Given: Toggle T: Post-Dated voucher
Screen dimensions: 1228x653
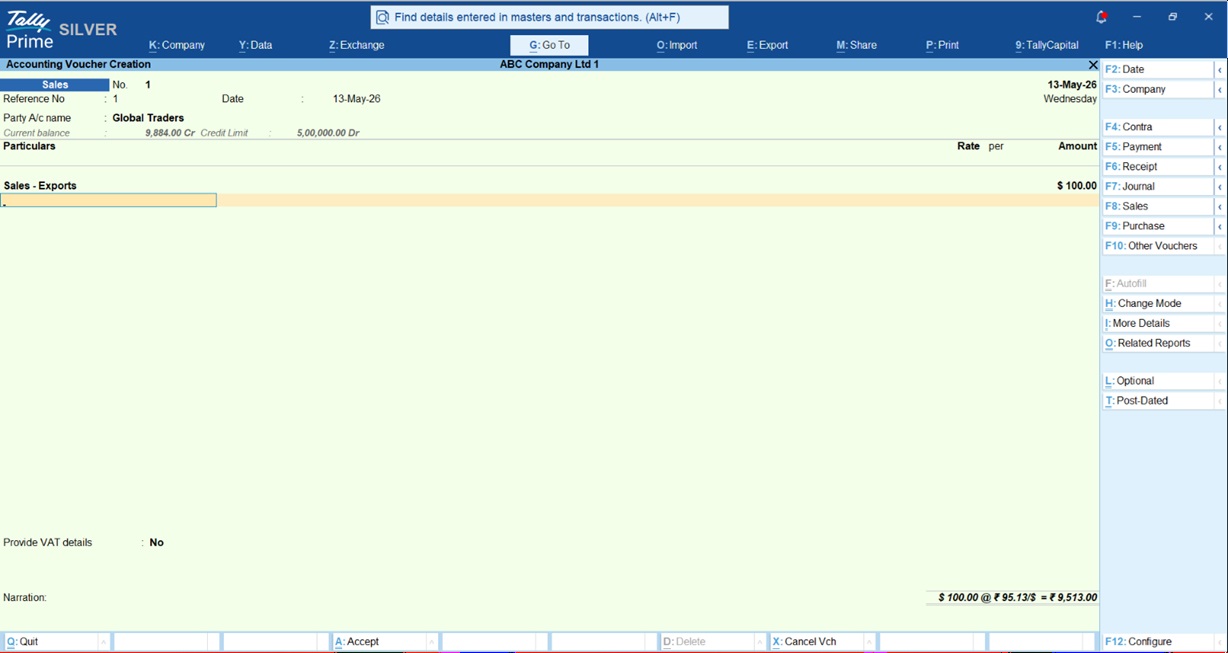Looking at the screenshot, I should click(x=1157, y=401).
